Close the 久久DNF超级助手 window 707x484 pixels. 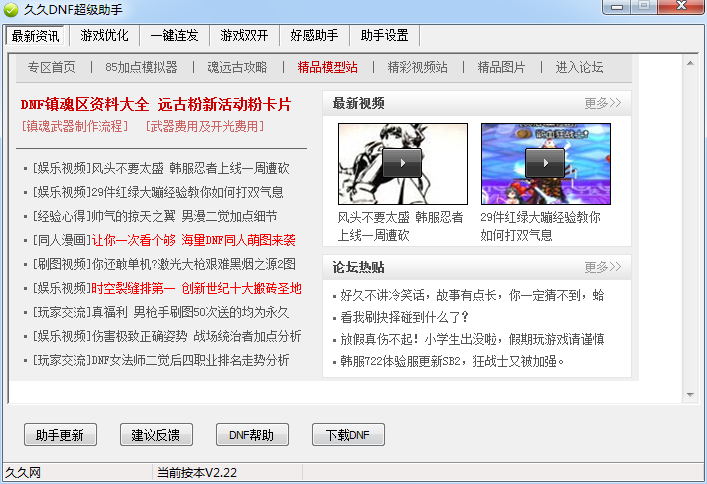(x=681, y=6)
